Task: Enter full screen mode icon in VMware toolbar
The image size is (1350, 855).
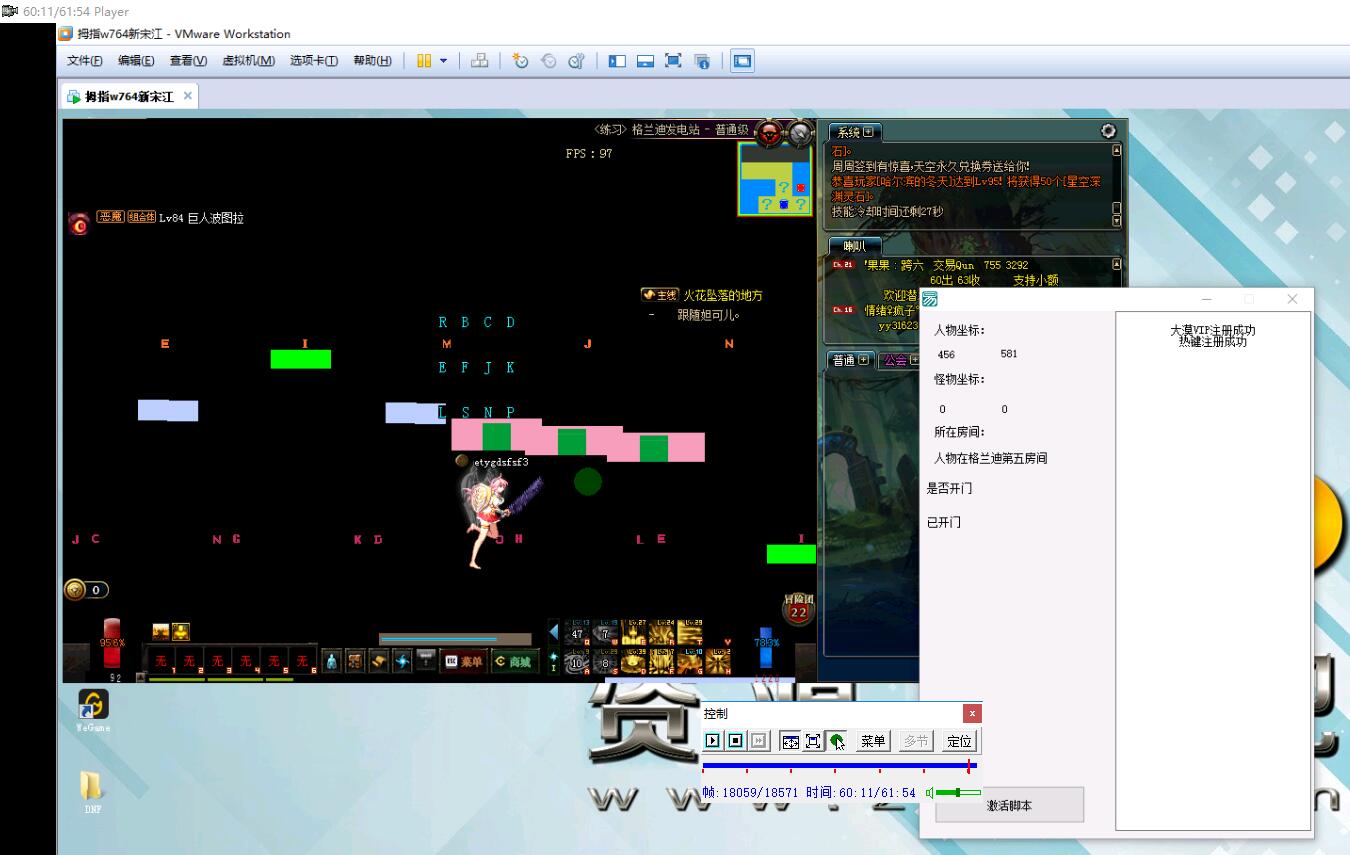Action: [x=673, y=61]
